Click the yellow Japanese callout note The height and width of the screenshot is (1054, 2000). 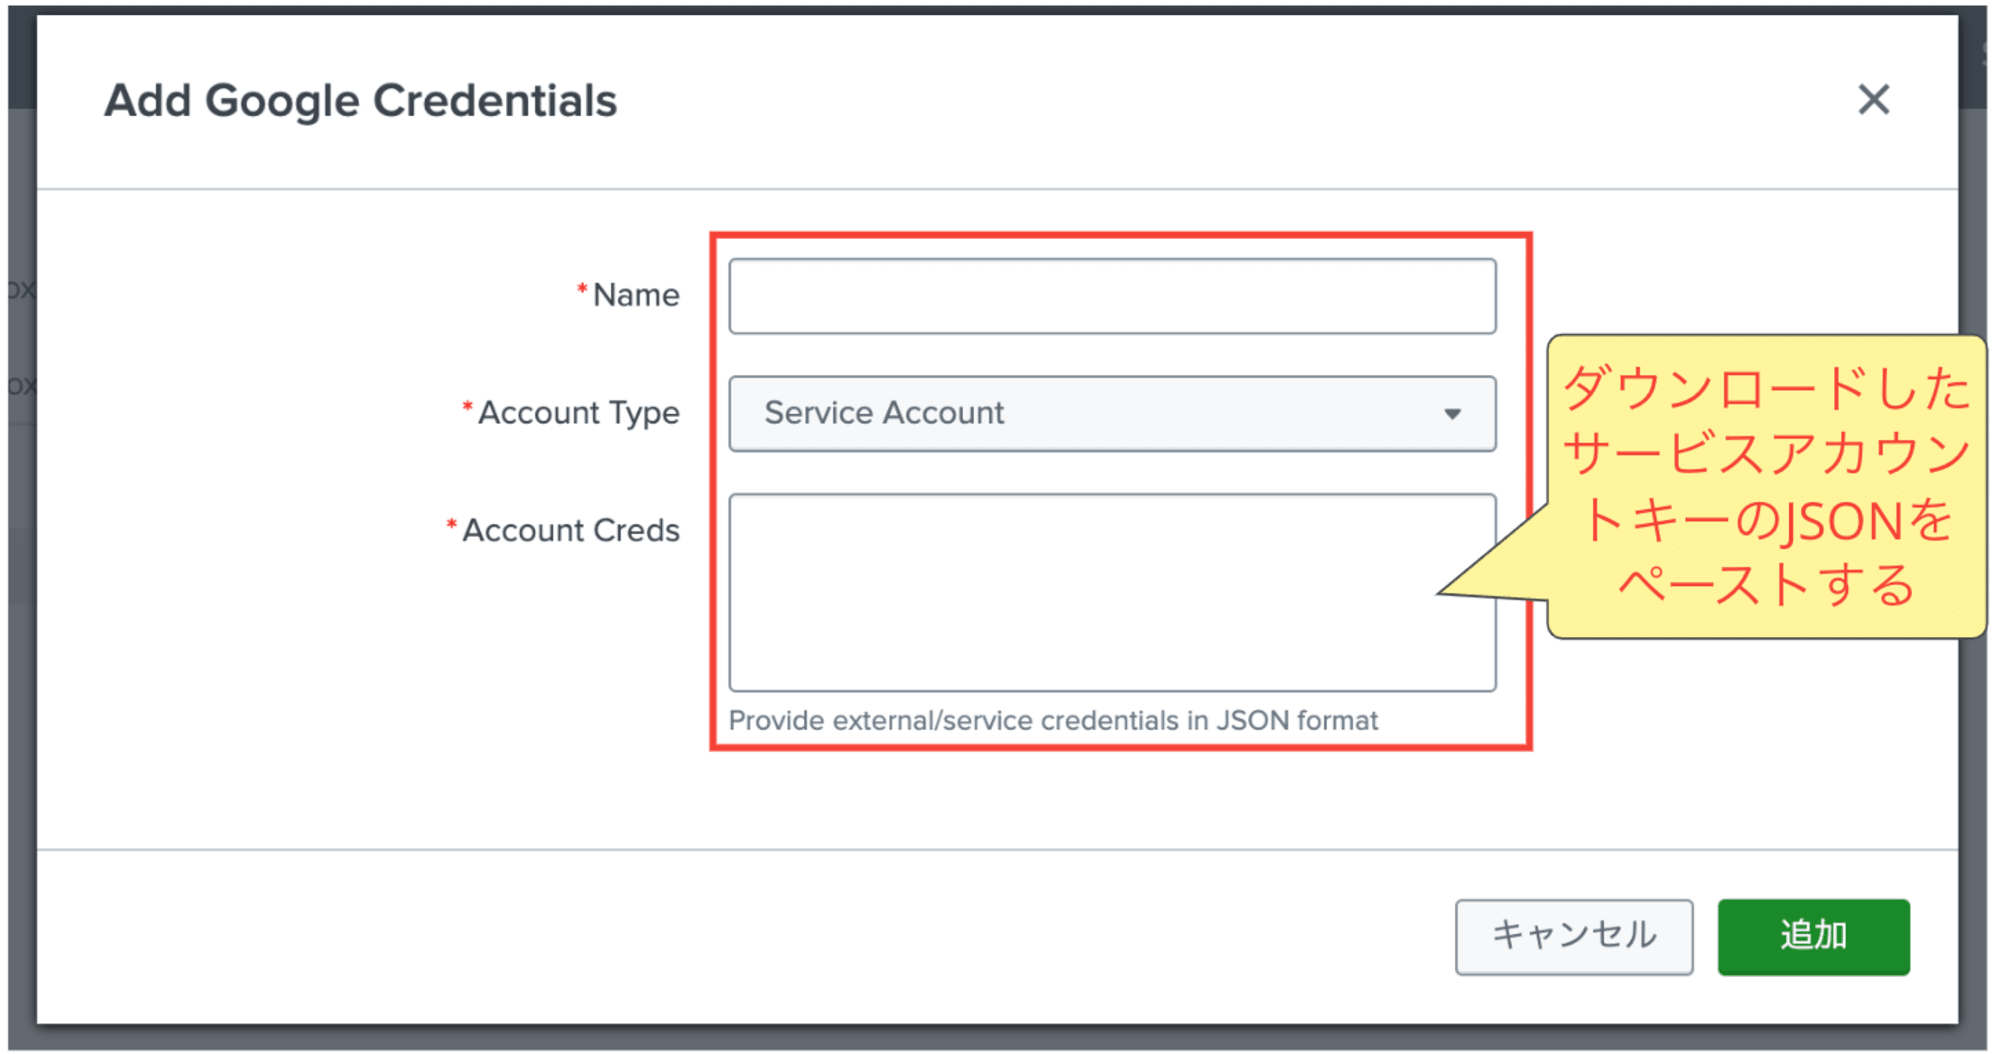click(x=1766, y=486)
